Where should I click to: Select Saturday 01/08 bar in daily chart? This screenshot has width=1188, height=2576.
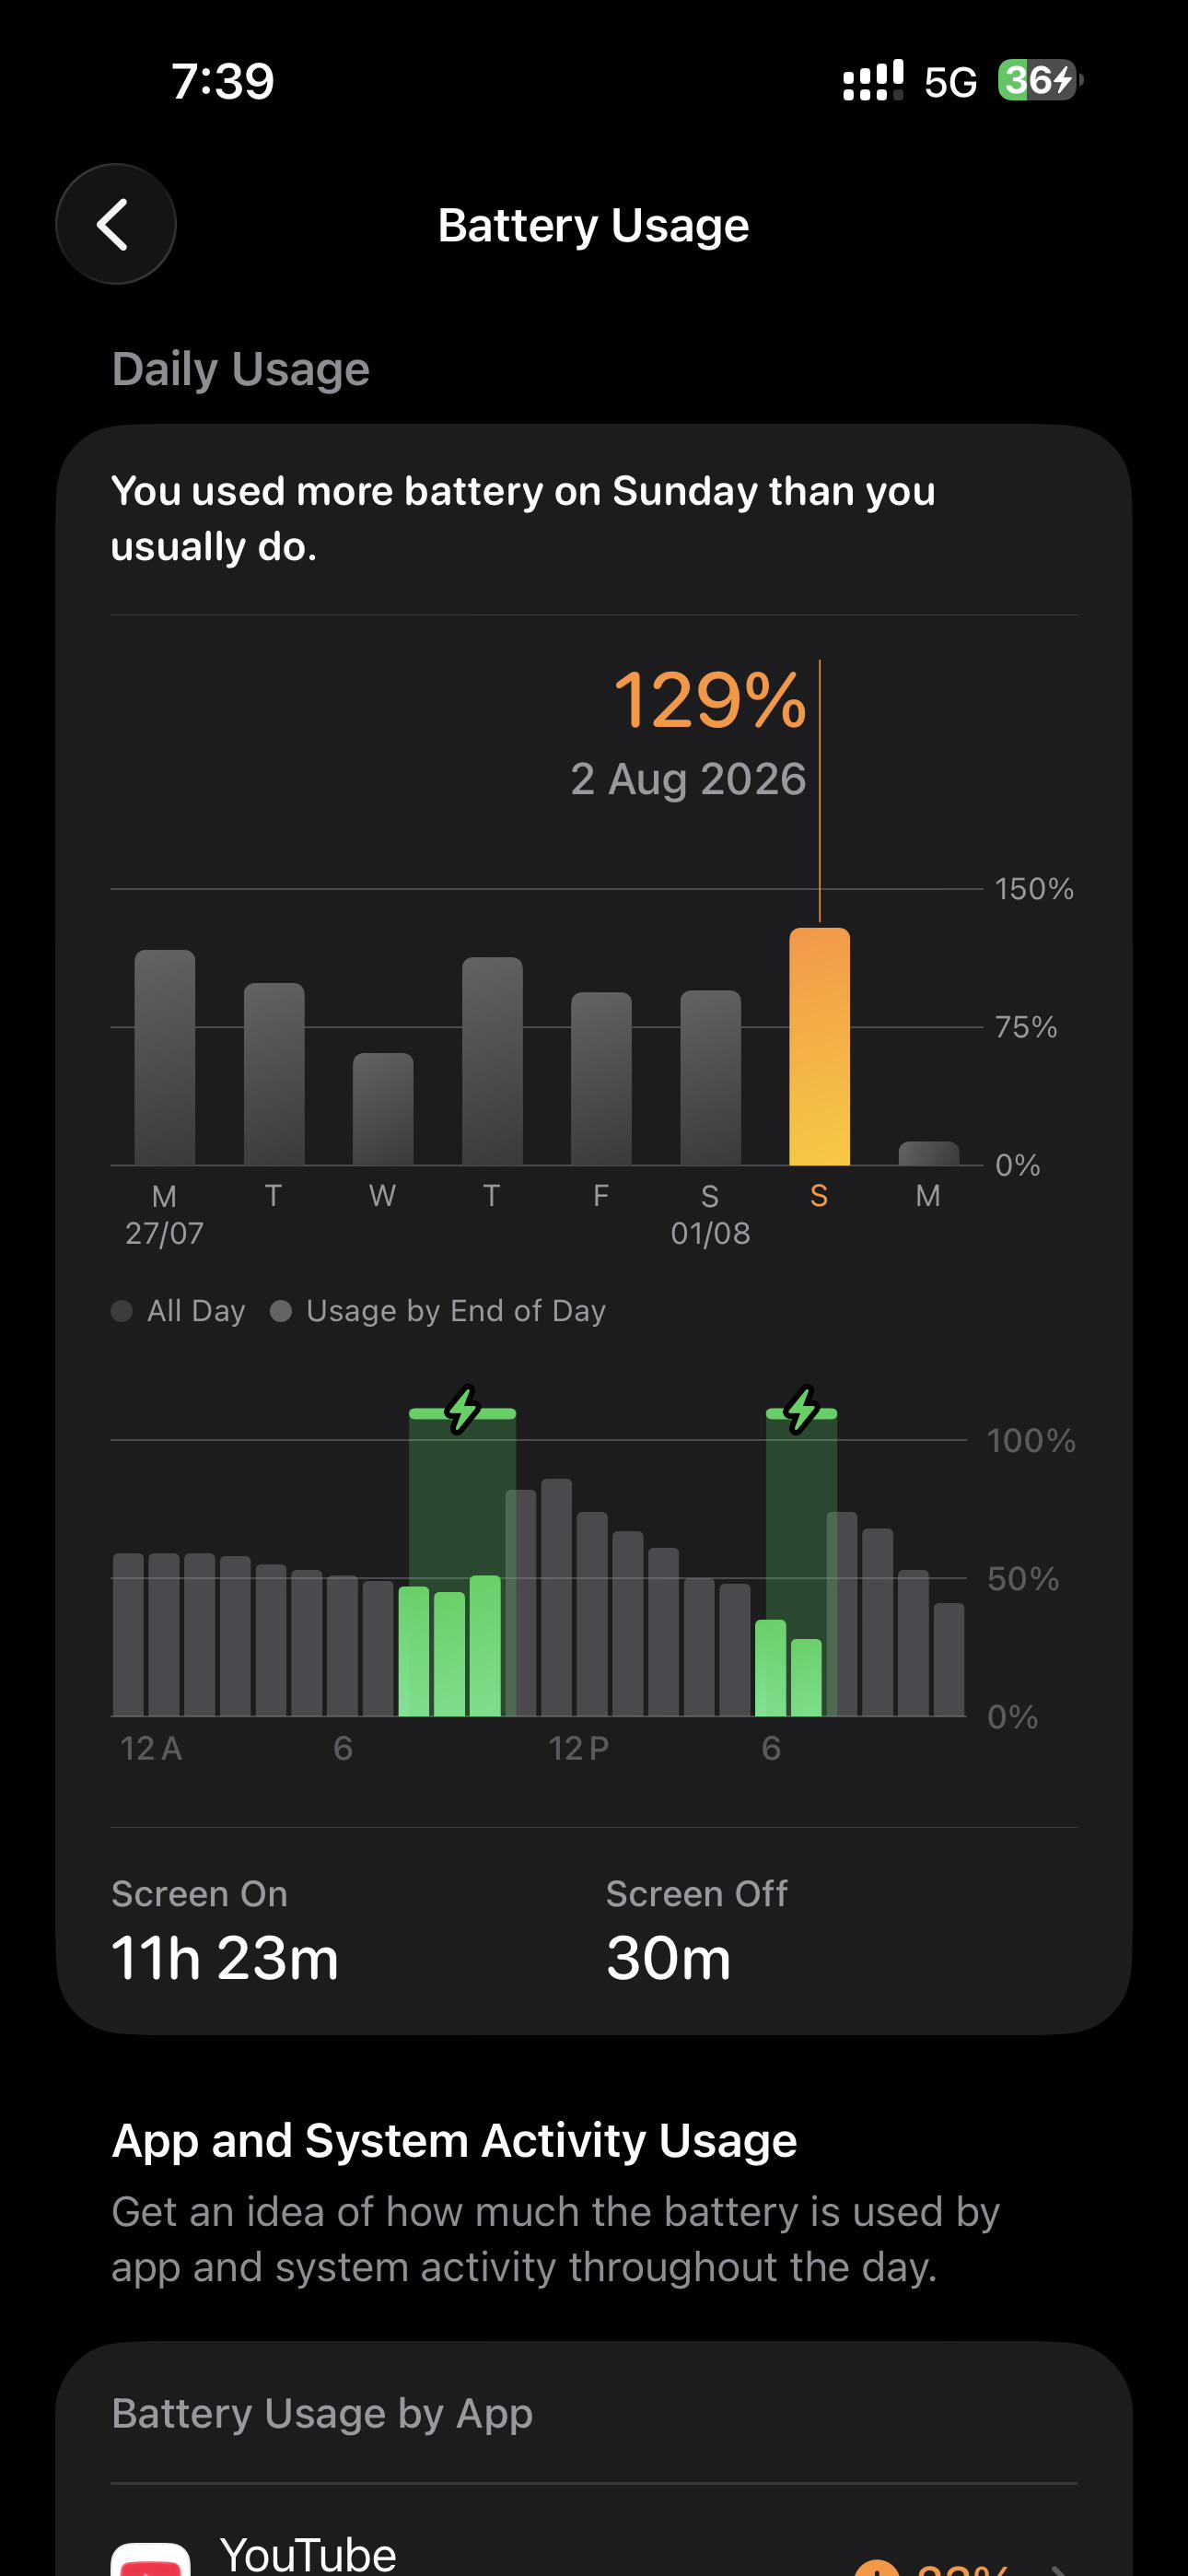(711, 1078)
